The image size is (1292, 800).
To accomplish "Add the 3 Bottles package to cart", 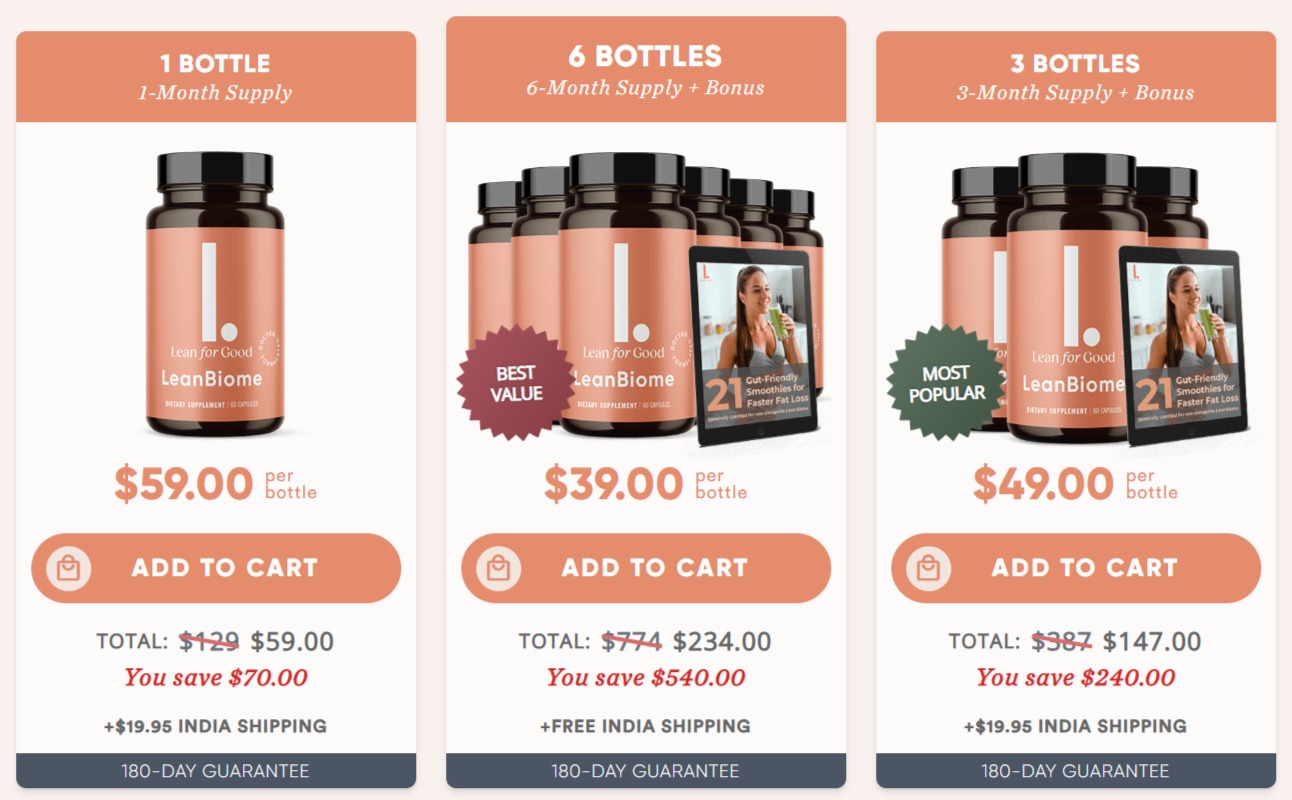I will click(x=1076, y=568).
